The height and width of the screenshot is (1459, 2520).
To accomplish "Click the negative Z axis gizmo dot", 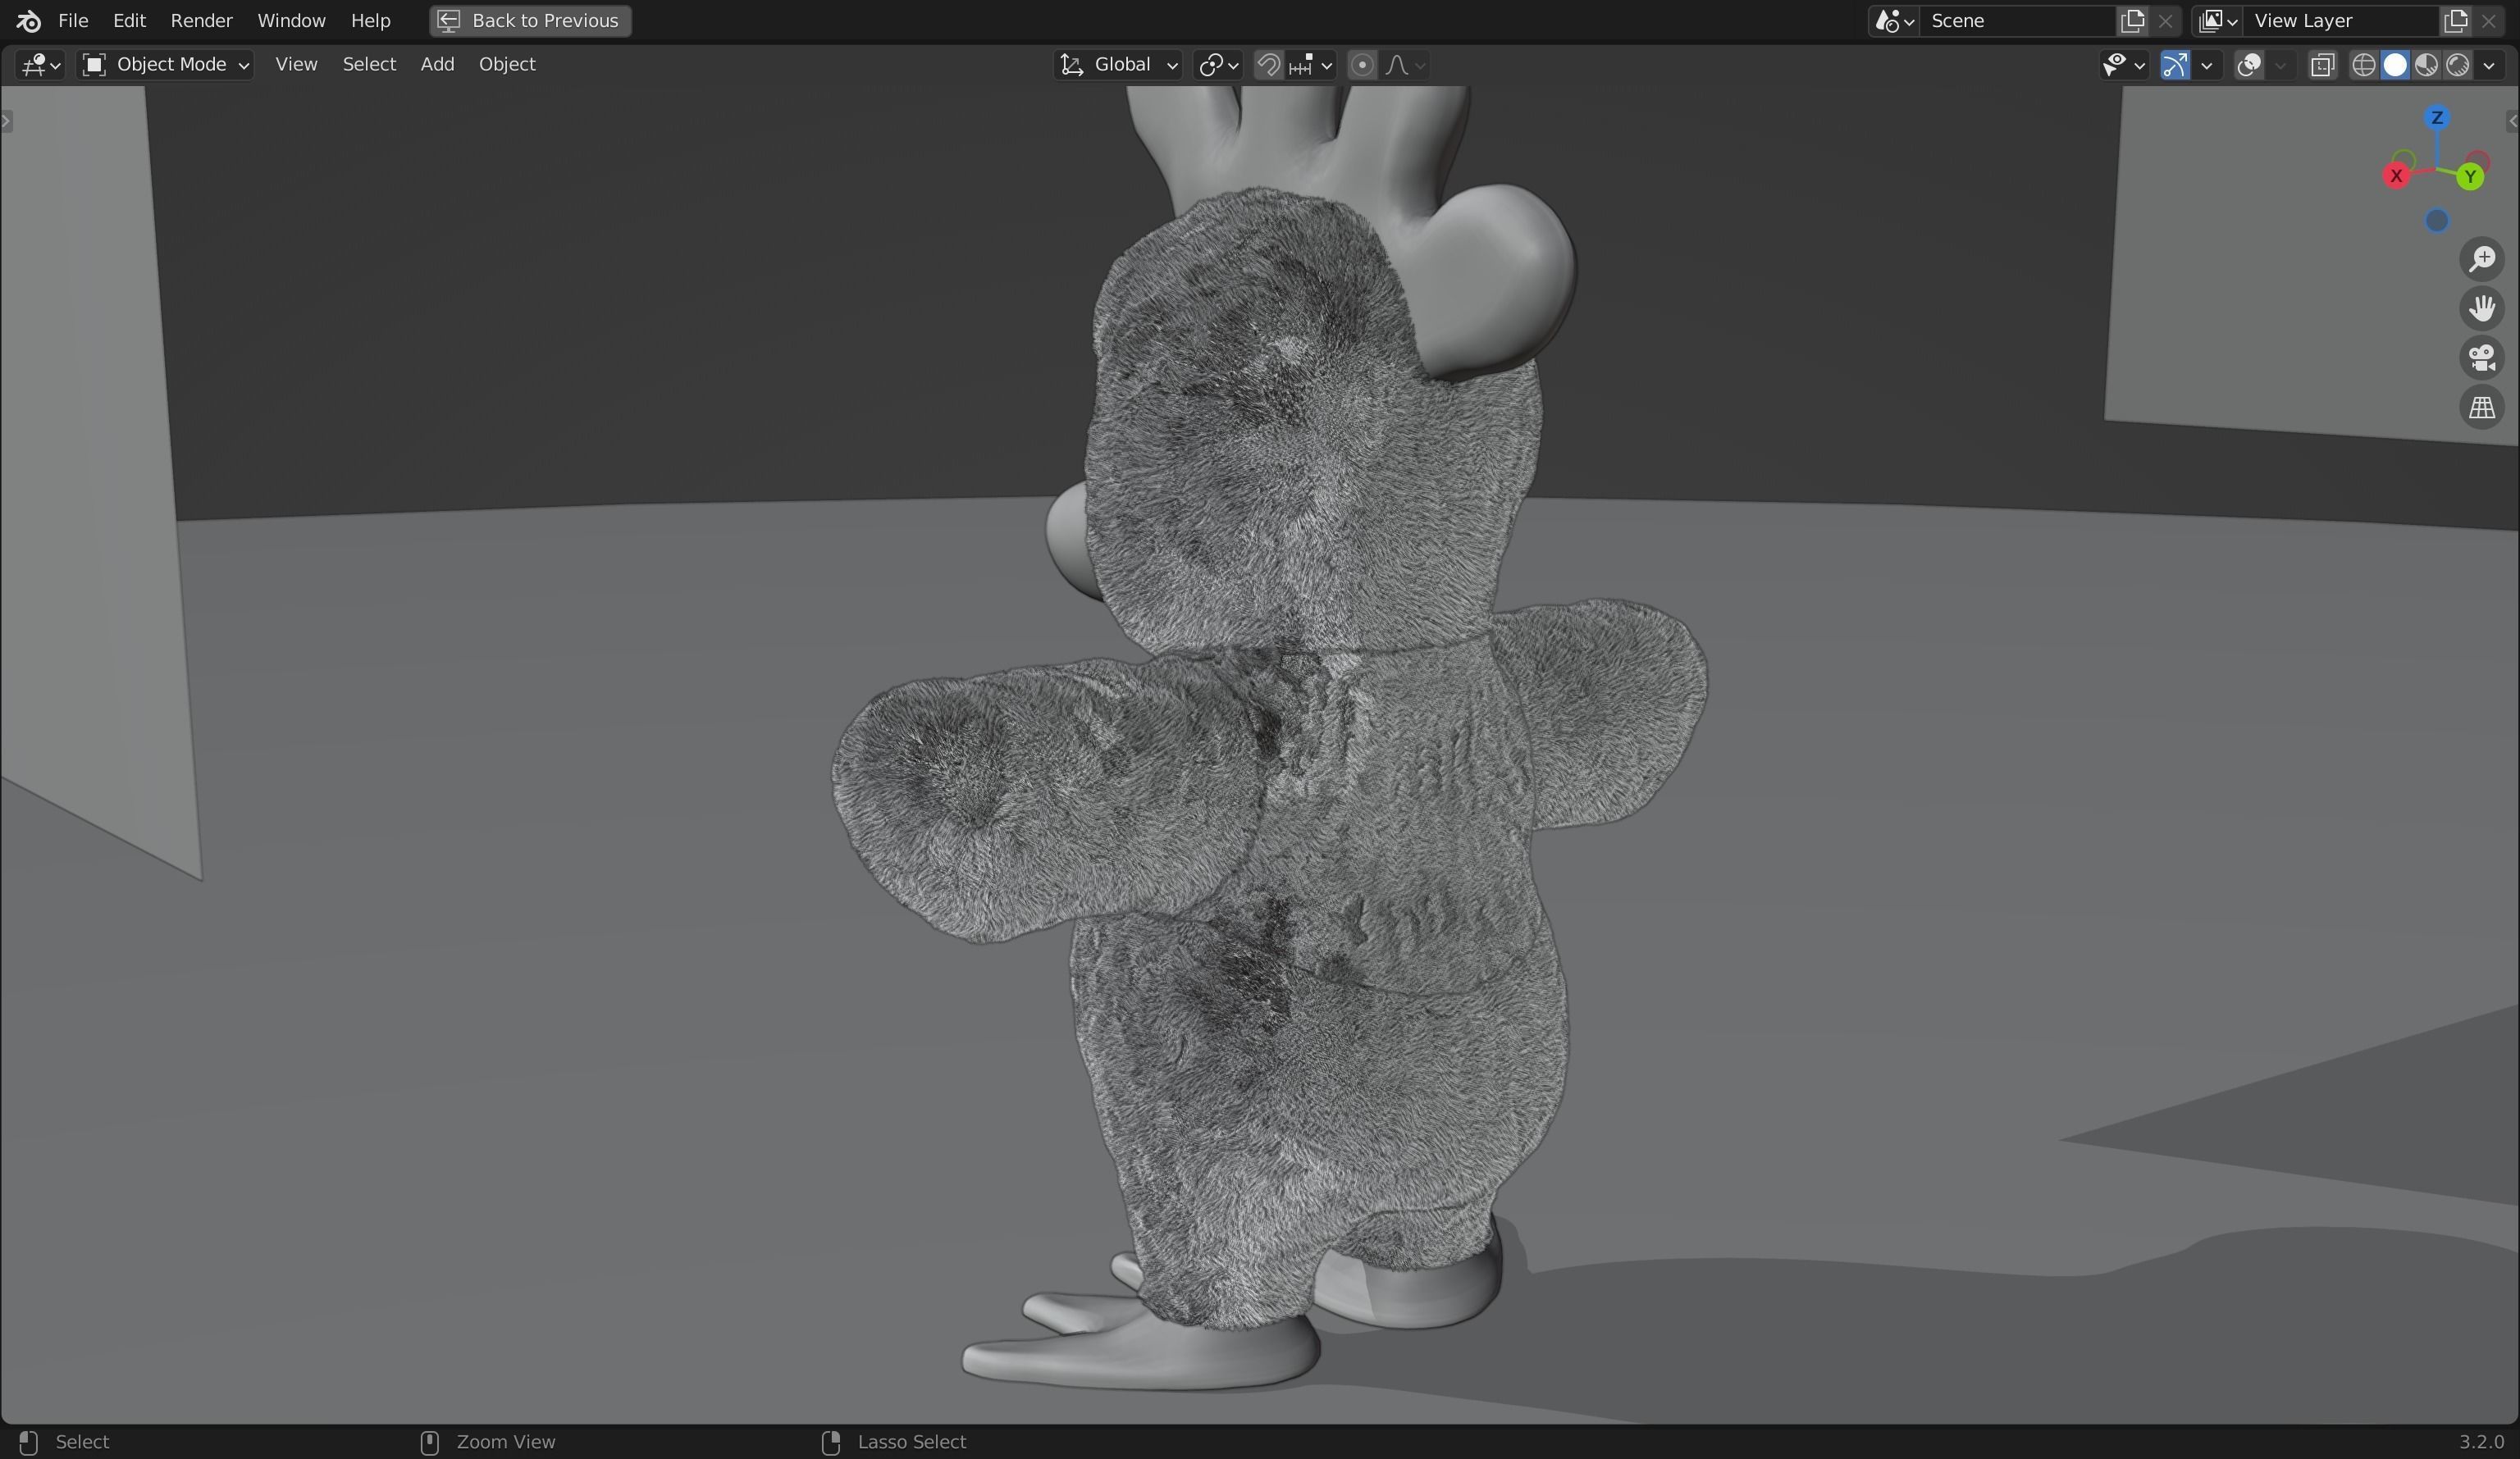I will [2437, 221].
